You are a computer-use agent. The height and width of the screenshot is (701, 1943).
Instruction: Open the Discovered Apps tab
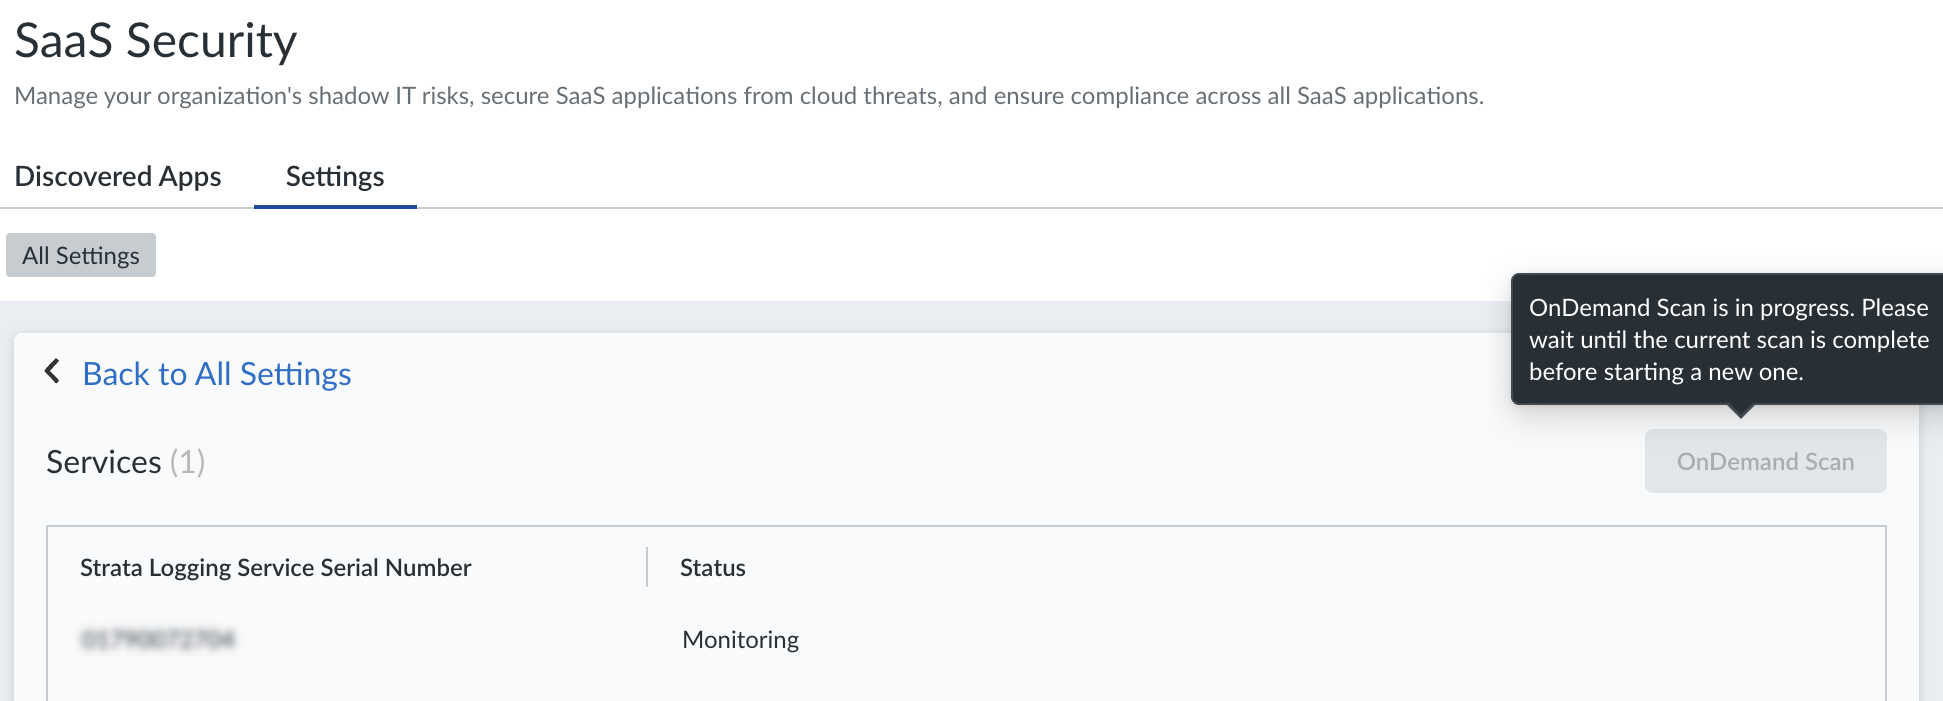[118, 177]
